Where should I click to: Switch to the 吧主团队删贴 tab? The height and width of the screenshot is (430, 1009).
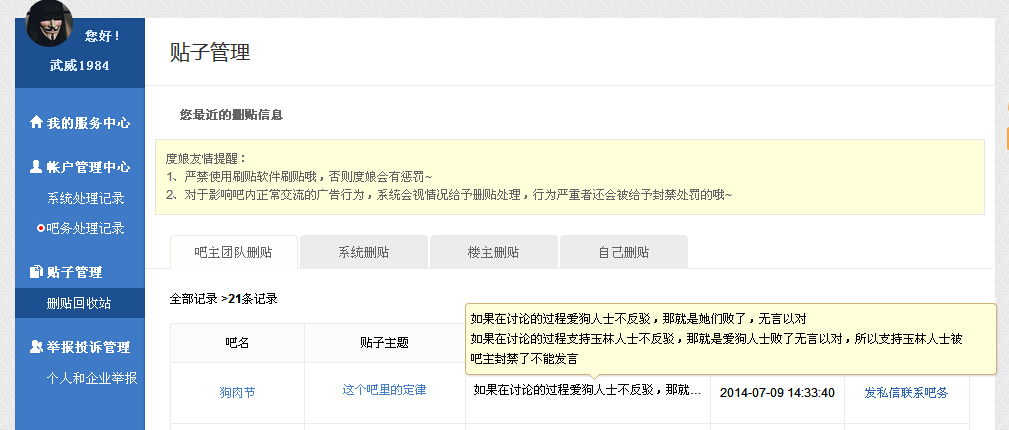[233, 252]
